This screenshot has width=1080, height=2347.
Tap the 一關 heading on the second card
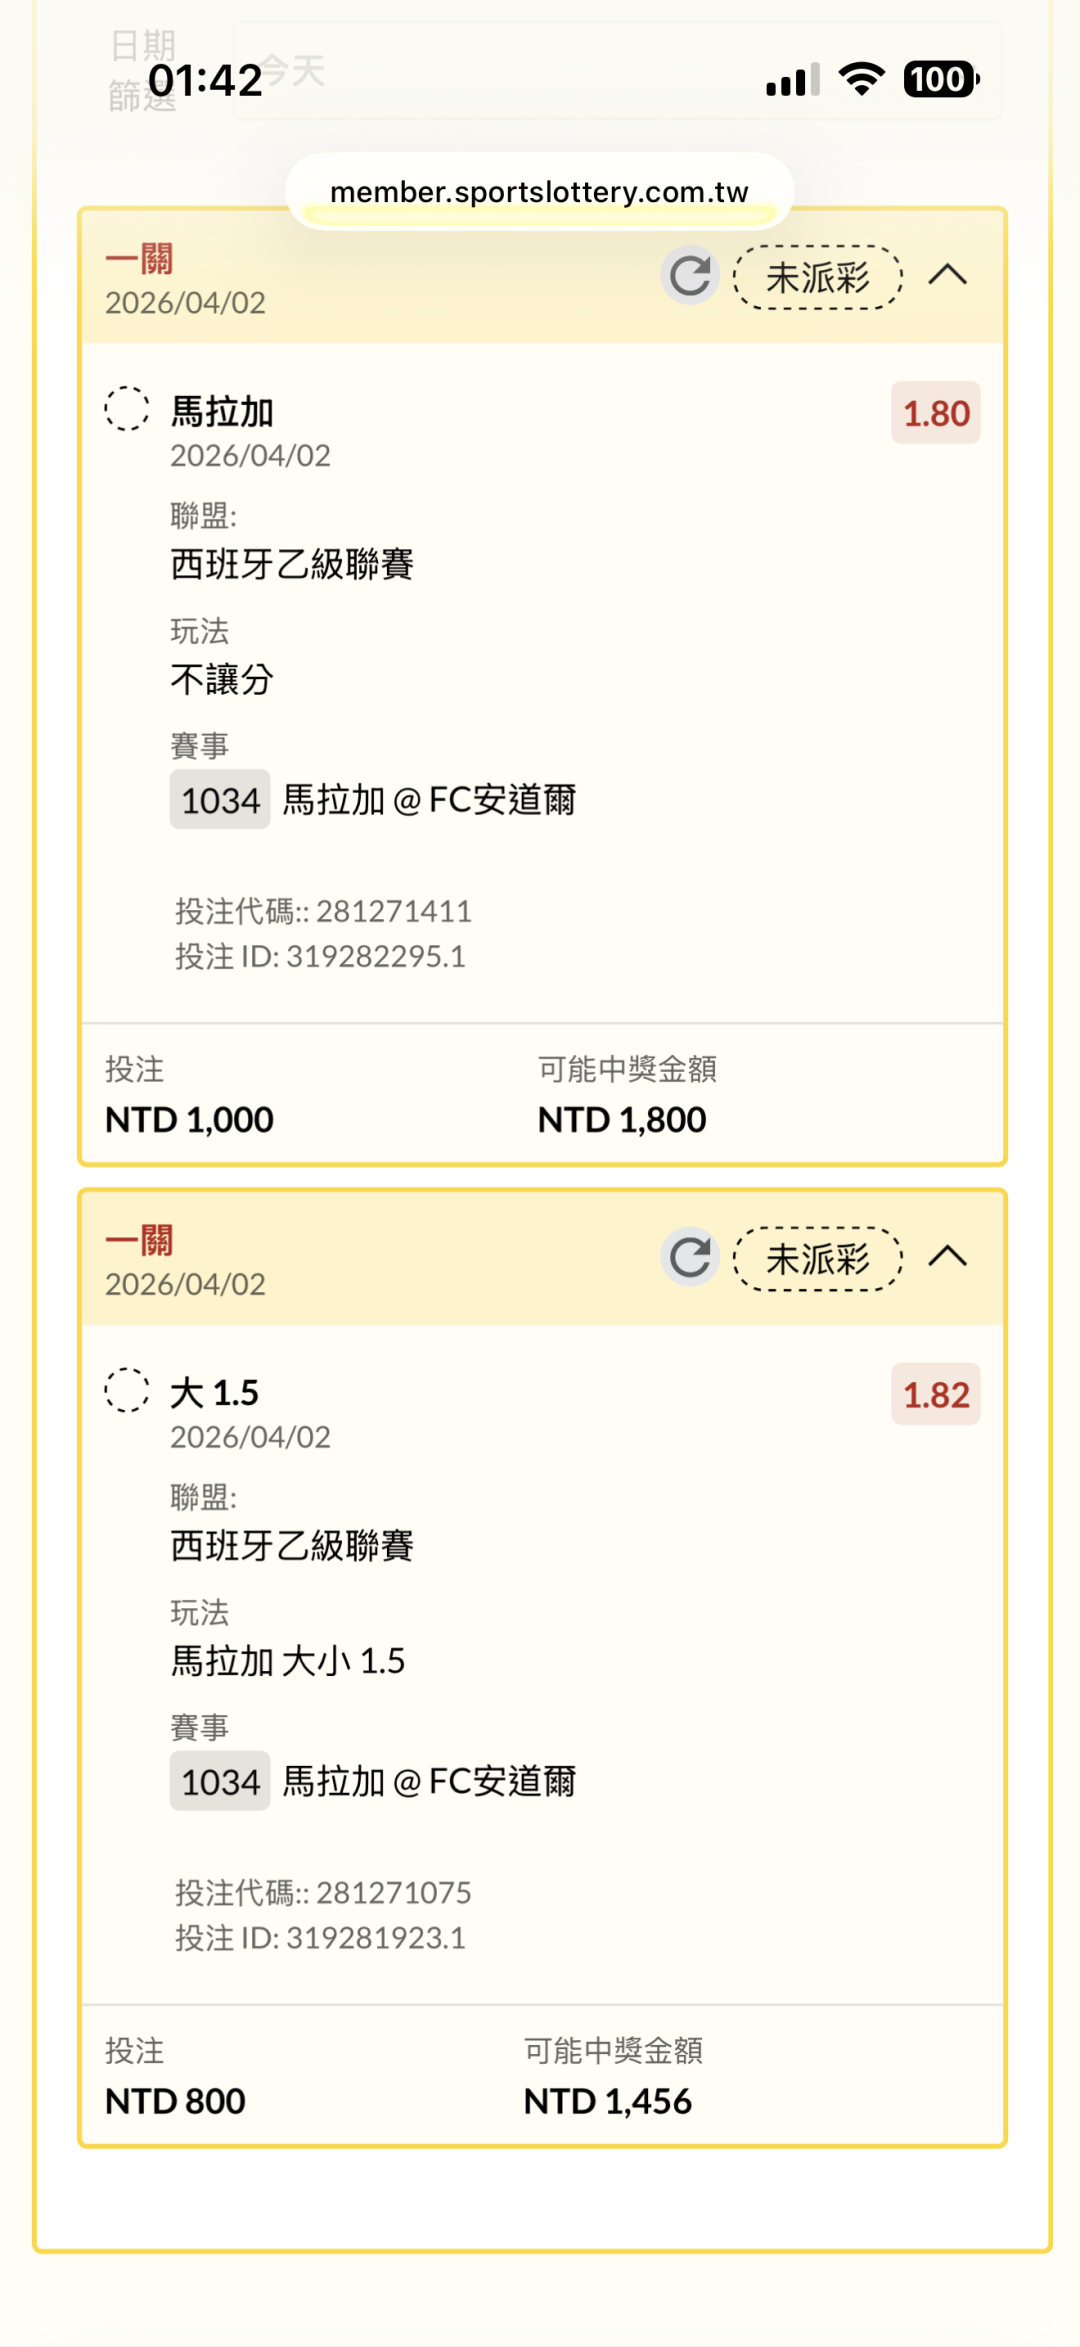pyautogui.click(x=139, y=1241)
